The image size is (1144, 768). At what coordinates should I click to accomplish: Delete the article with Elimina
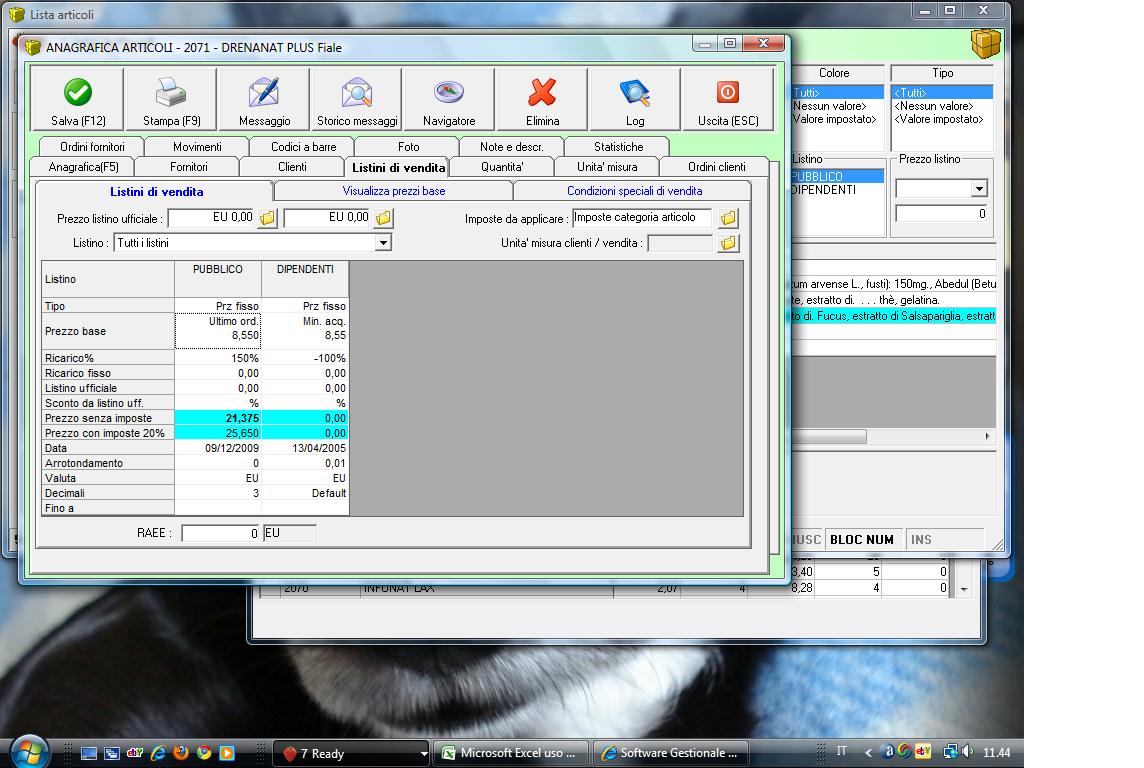pos(542,100)
